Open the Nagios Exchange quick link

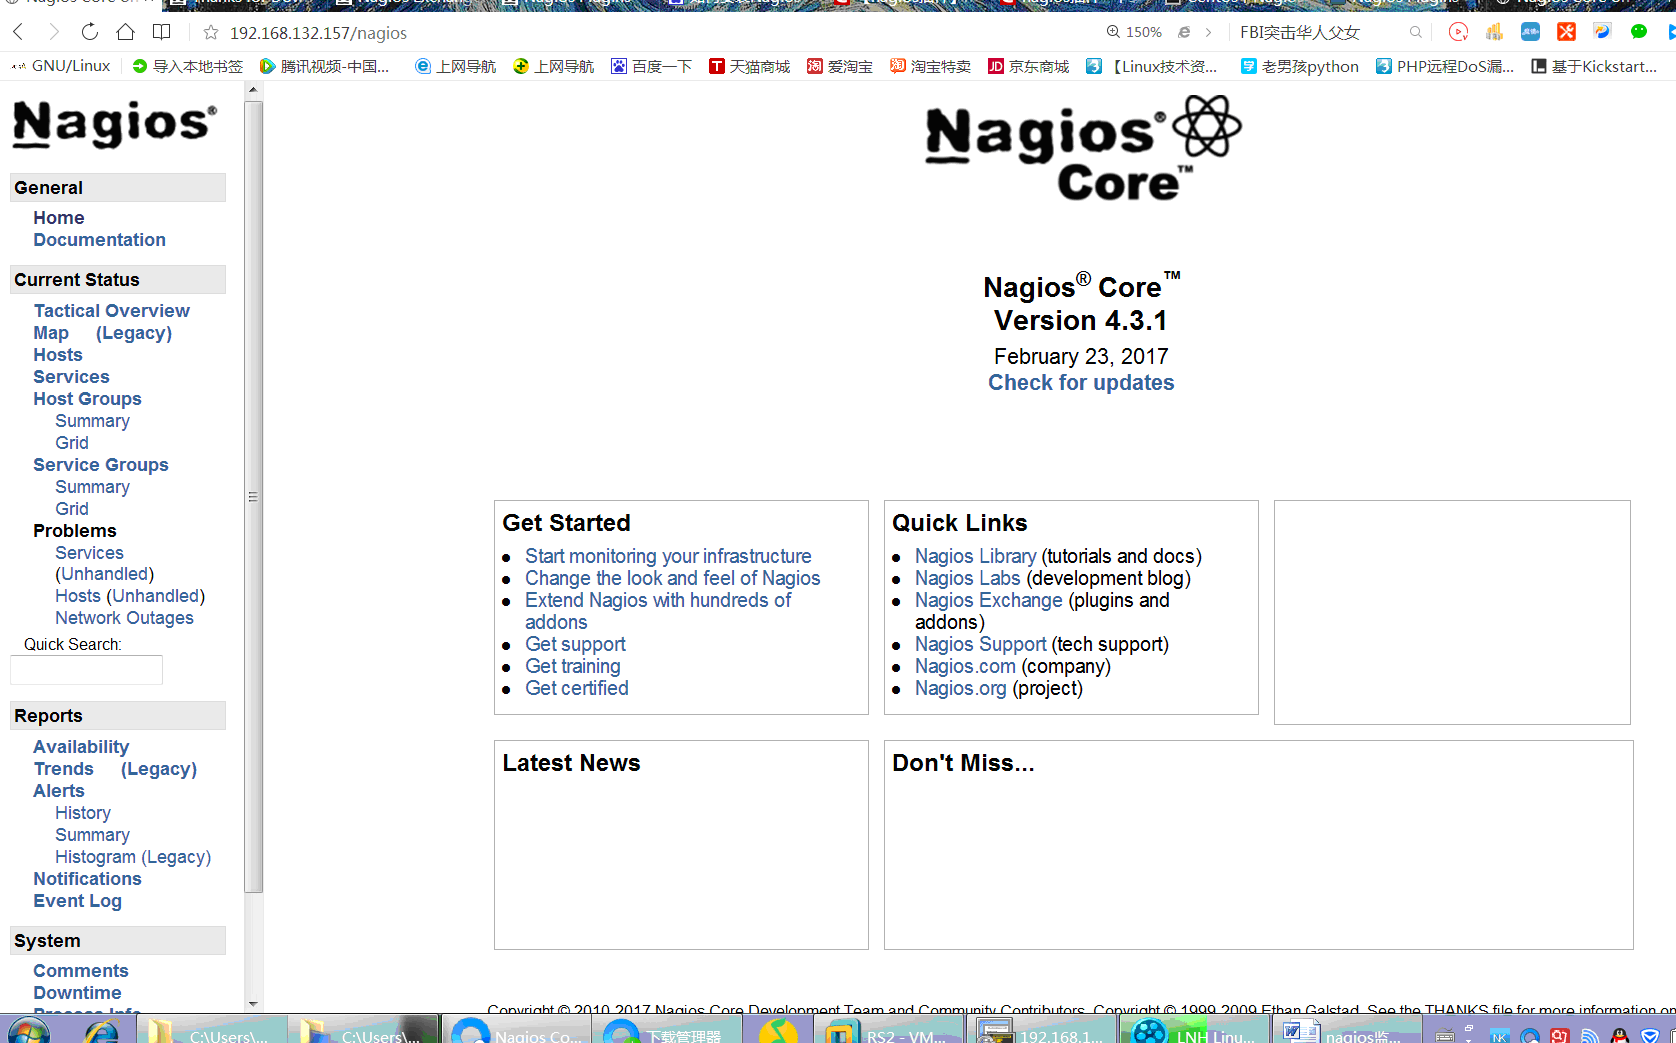[x=988, y=600]
